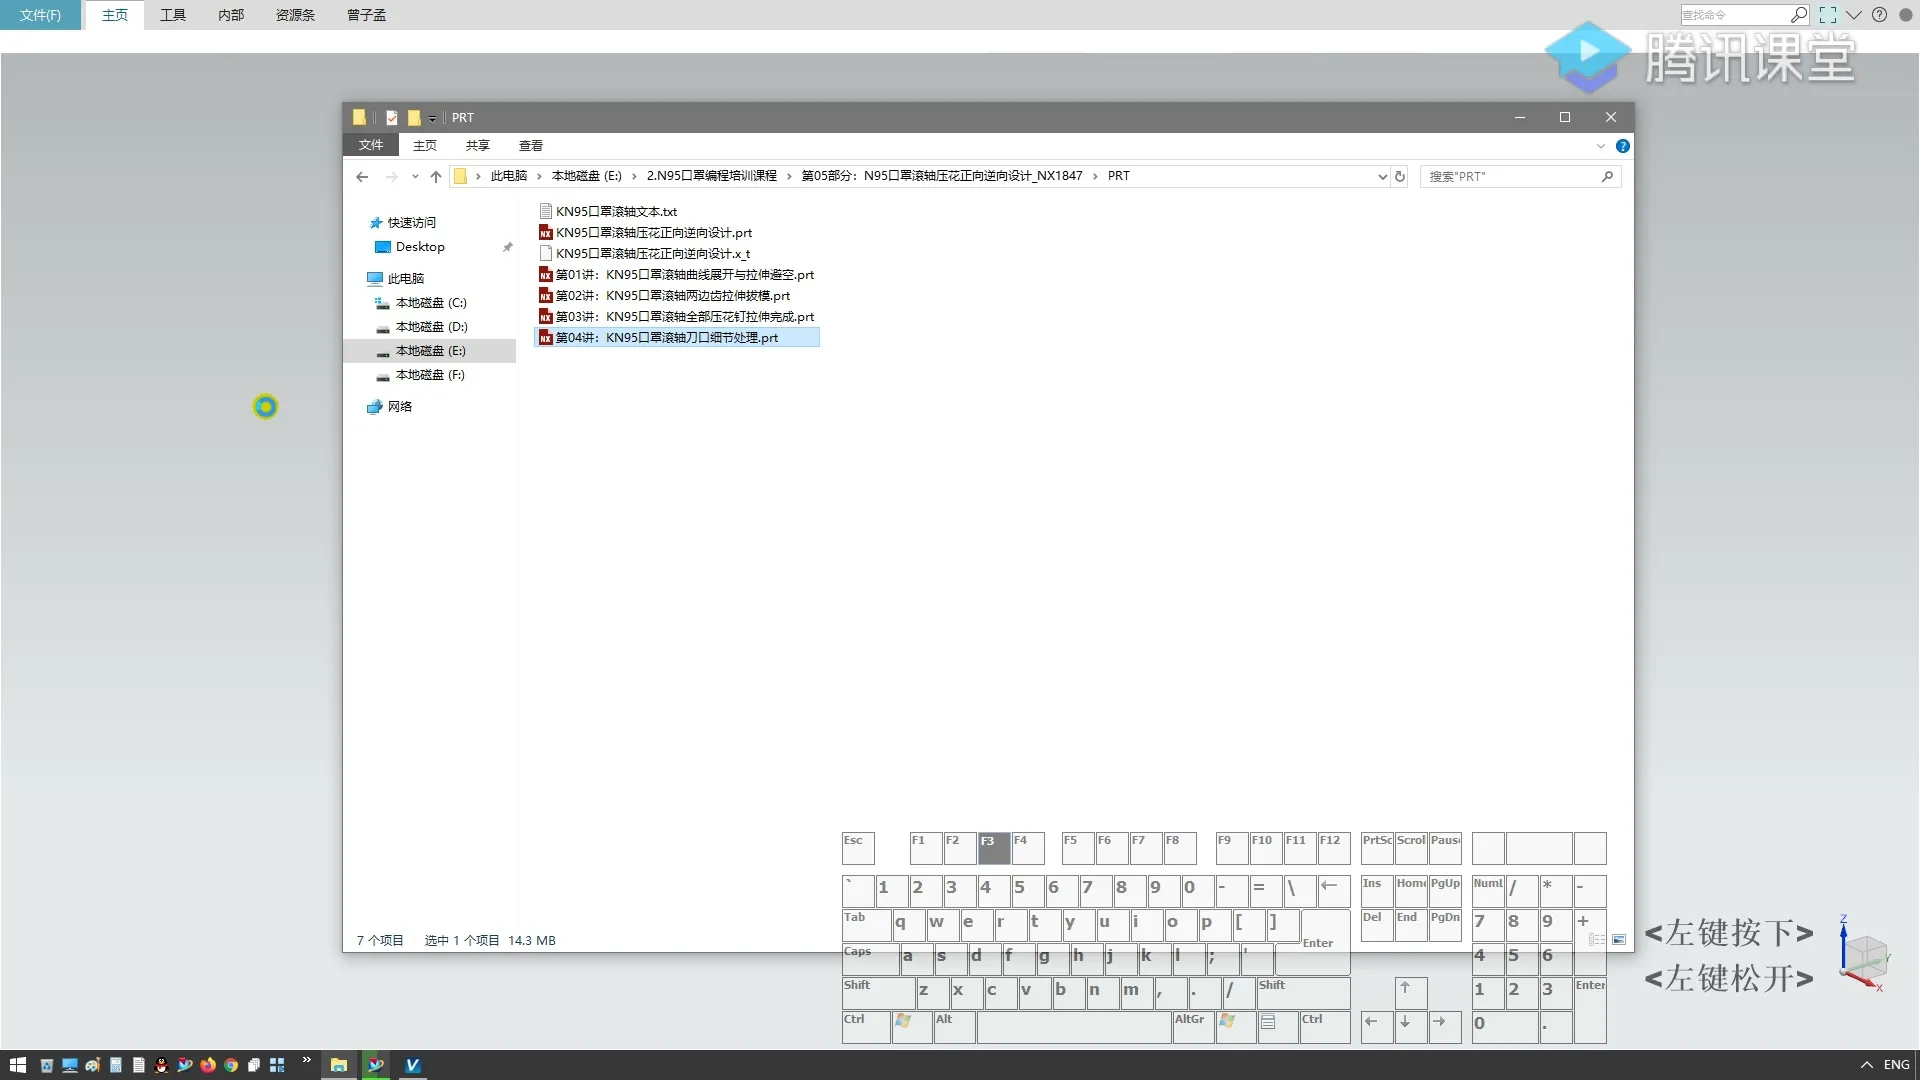
Task: Open the QQ penguin taskbar icon
Action: pos(161,1065)
